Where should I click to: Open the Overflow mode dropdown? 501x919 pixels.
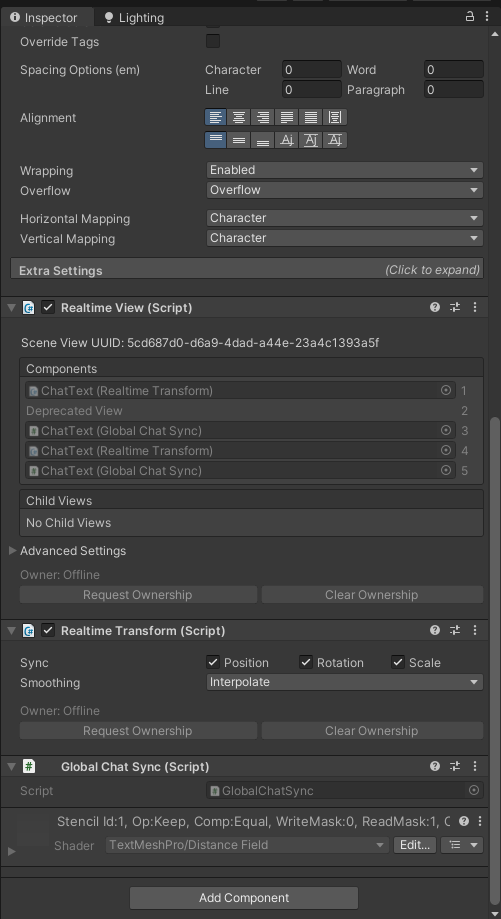pyautogui.click(x=345, y=190)
